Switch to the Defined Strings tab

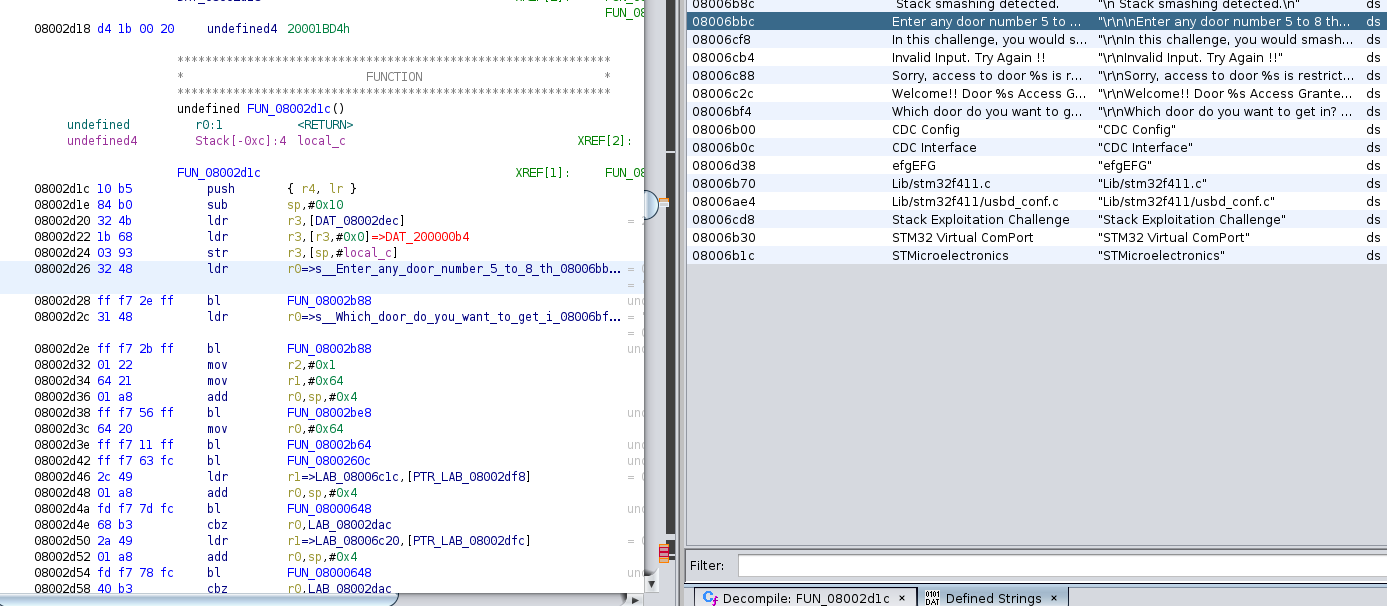[995, 597]
